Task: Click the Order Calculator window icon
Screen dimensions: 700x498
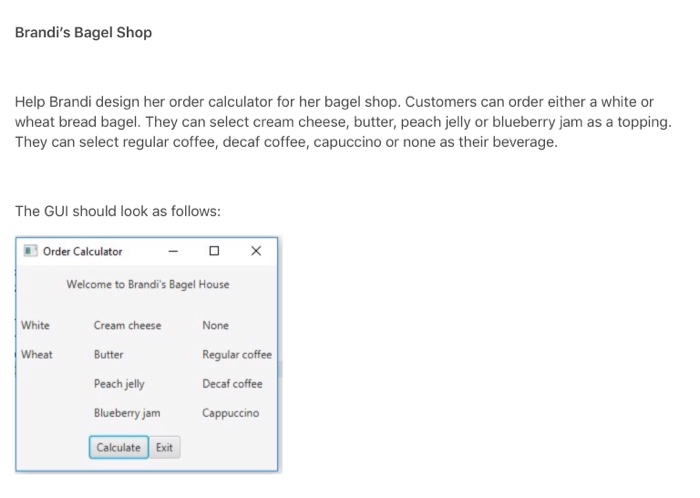Action: [30, 251]
